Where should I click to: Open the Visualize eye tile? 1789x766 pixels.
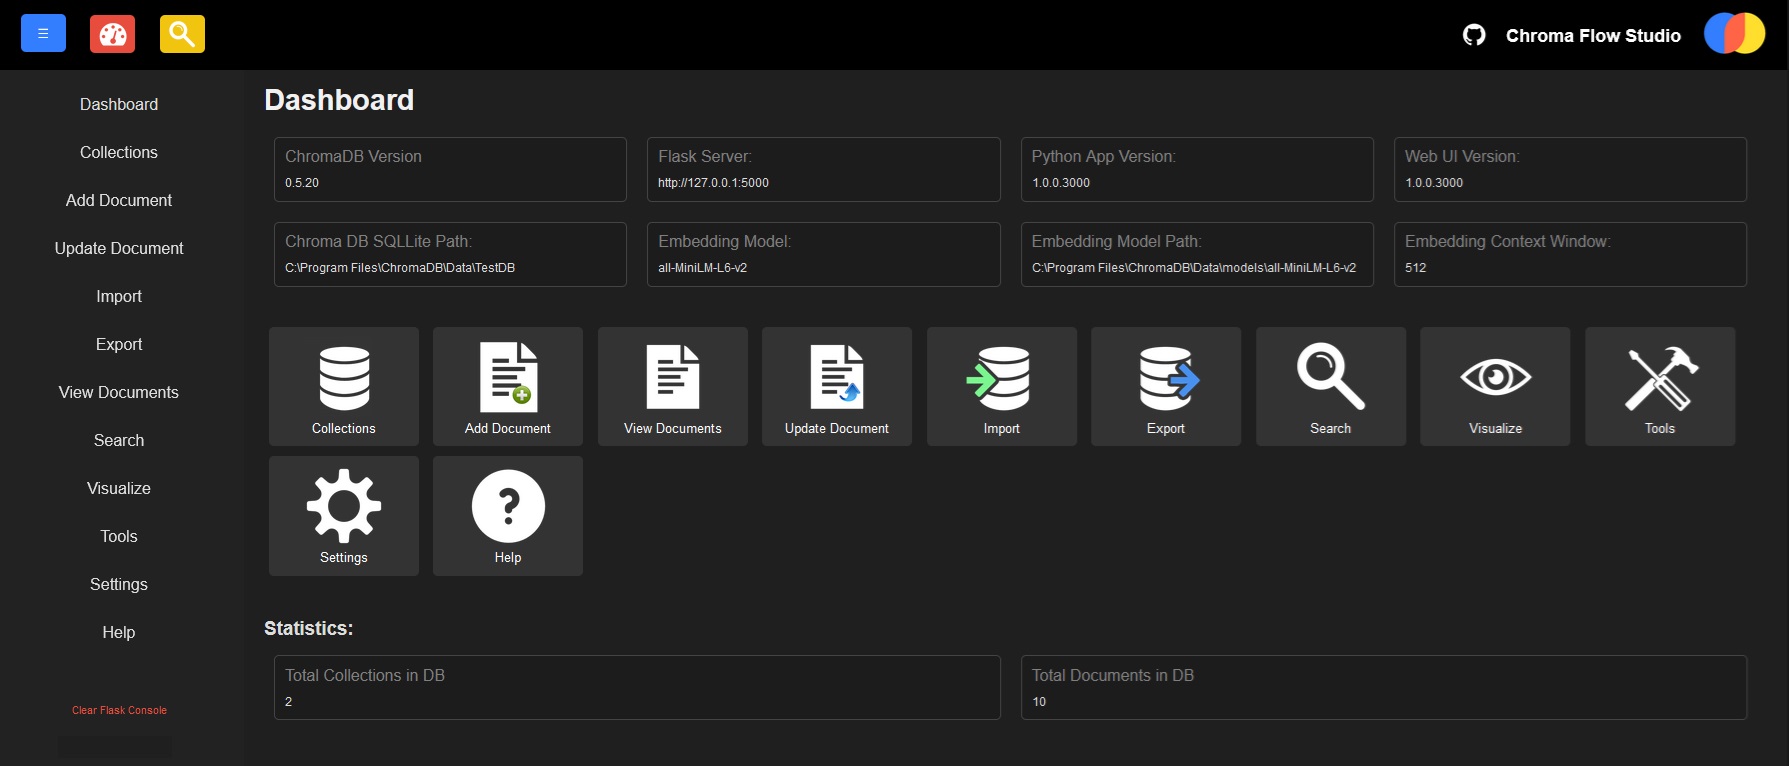coord(1495,386)
